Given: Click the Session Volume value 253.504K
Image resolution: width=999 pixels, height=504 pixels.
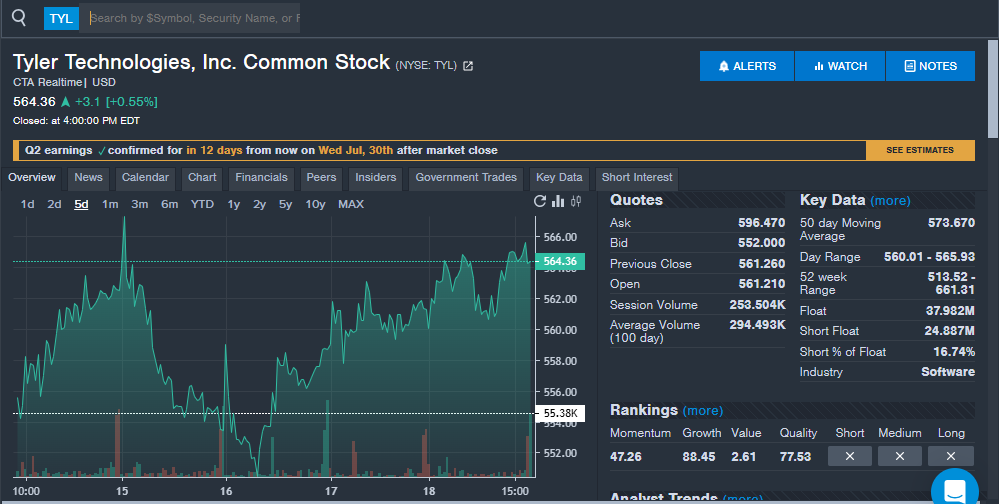Looking at the screenshot, I should click(758, 305).
